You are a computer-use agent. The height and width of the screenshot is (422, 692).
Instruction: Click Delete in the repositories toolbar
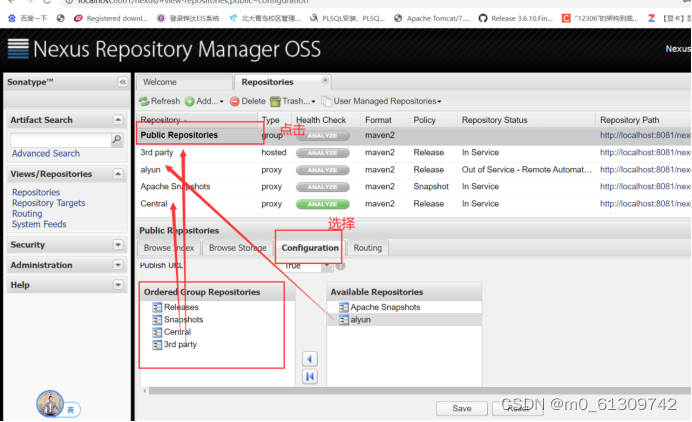(x=248, y=101)
